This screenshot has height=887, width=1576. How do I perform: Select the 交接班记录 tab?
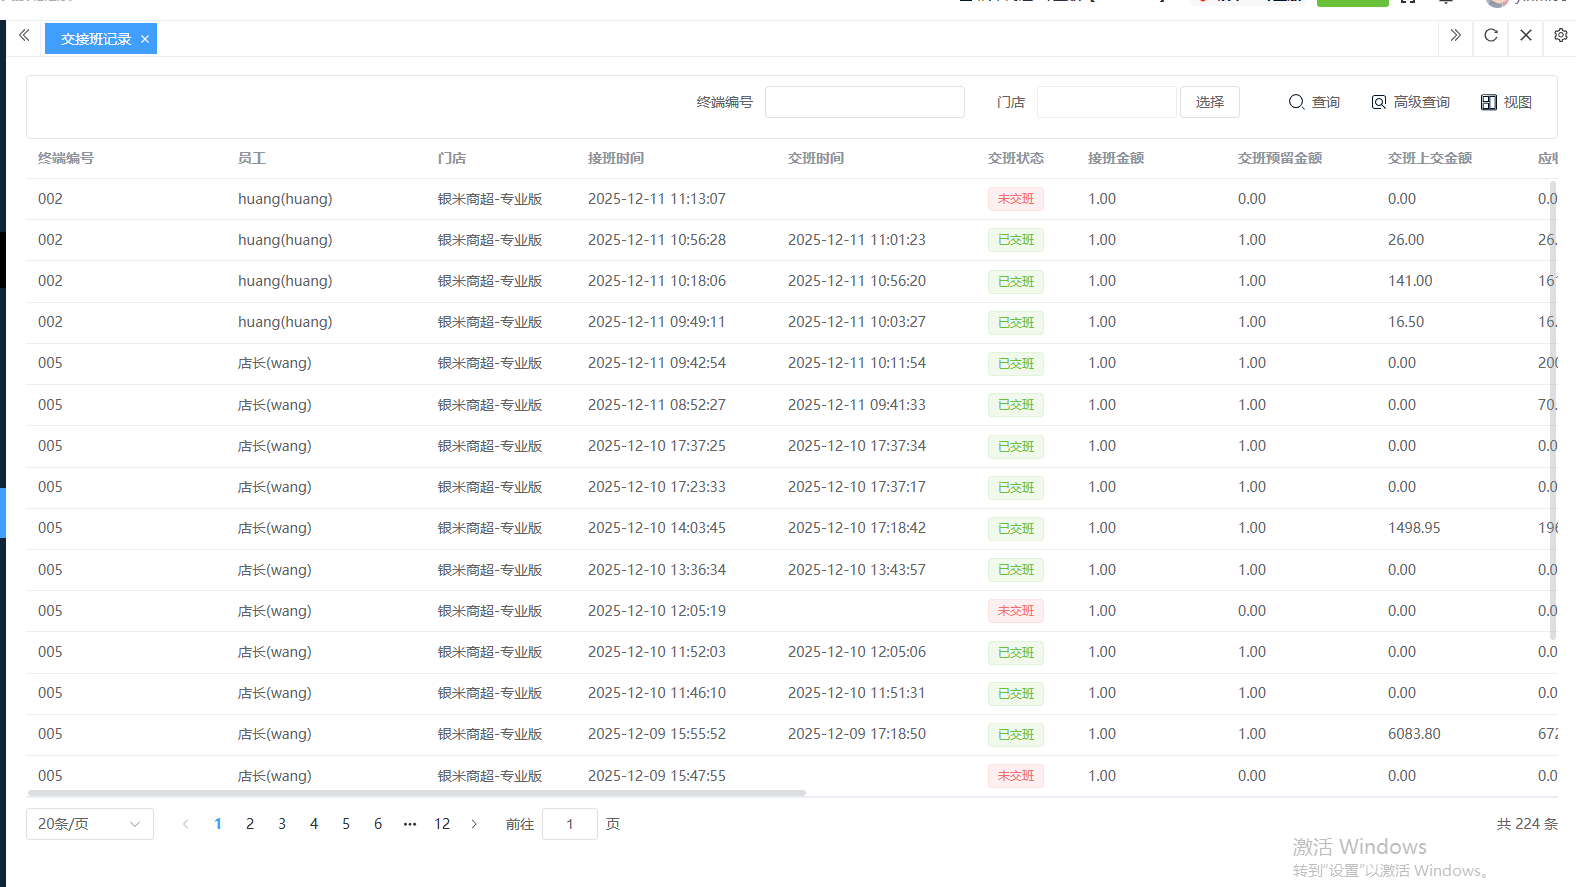(x=95, y=39)
